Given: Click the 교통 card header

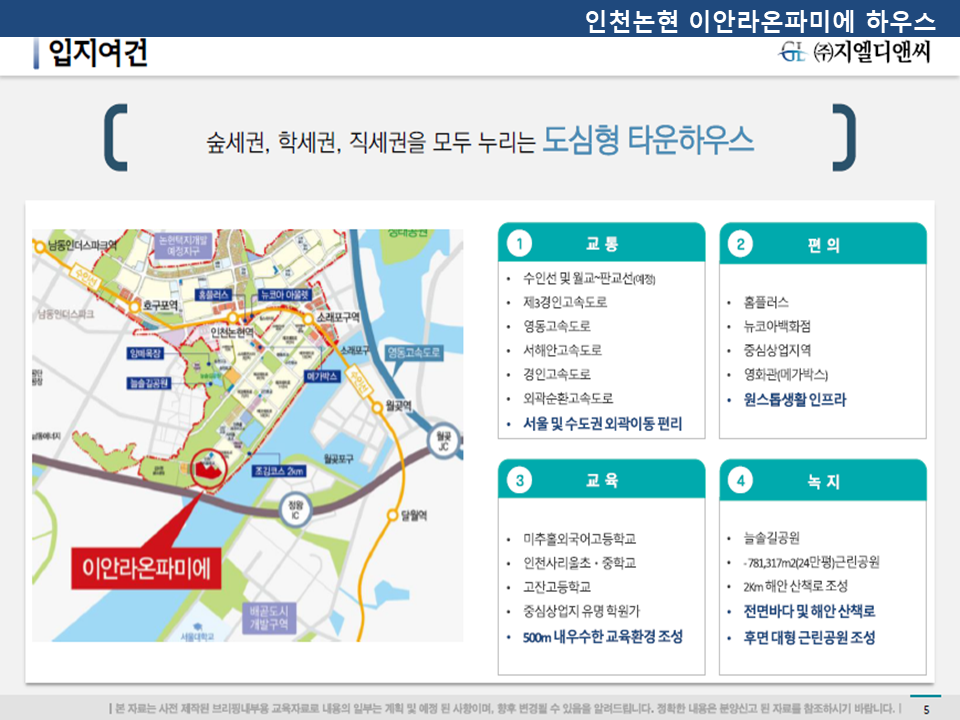Looking at the screenshot, I should pos(601,243).
